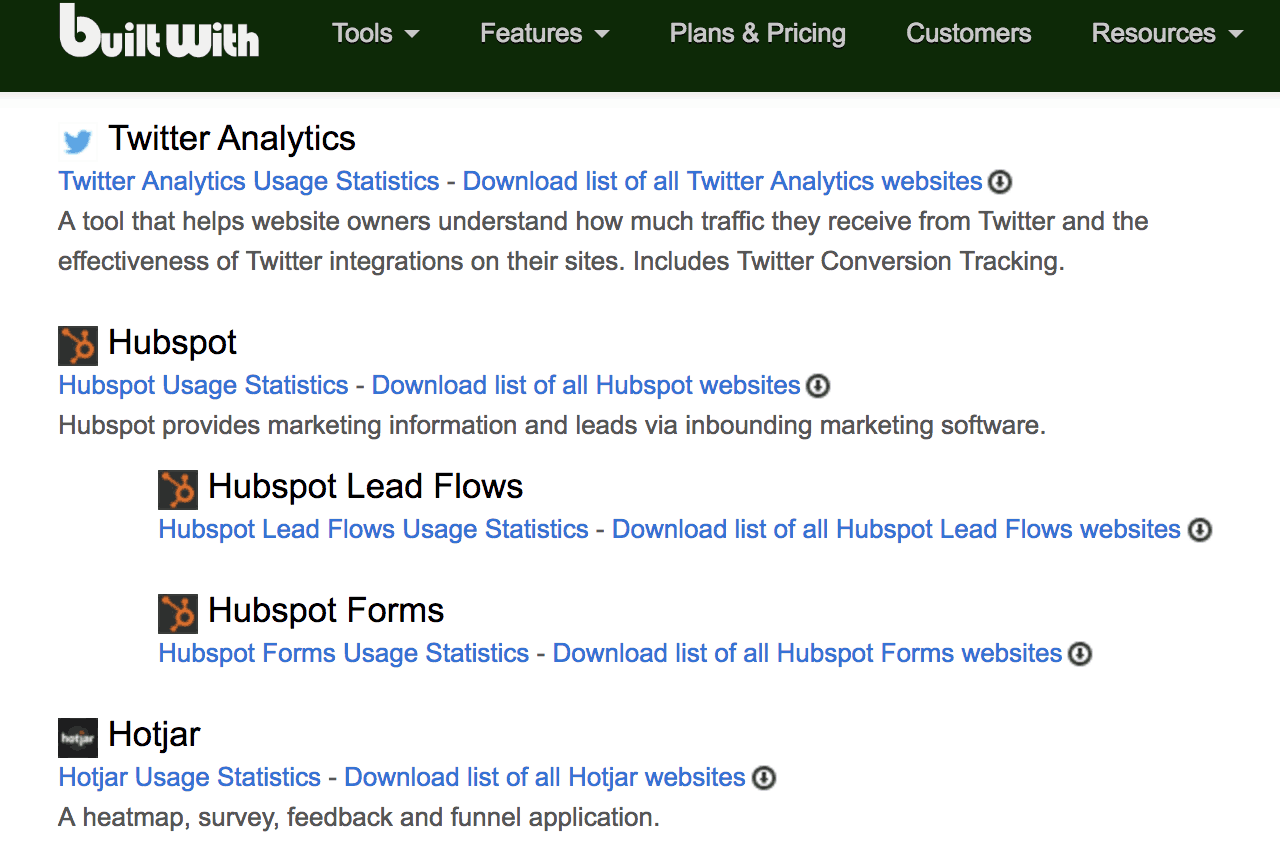Click the Hubspot Forms logo icon
1280x854 pixels.
pos(178,614)
